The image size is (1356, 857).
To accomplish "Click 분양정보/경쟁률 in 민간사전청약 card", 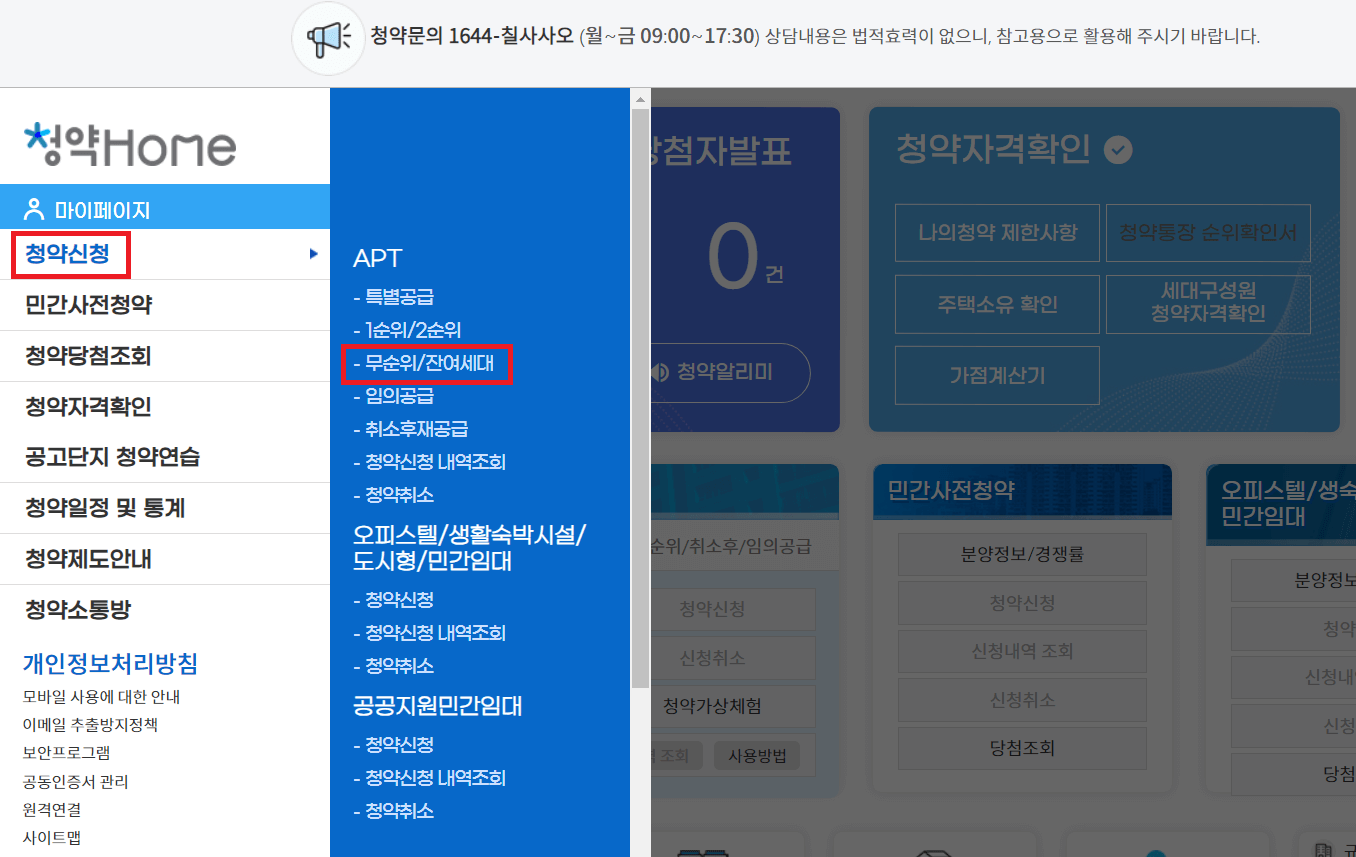I will coord(1022,555).
